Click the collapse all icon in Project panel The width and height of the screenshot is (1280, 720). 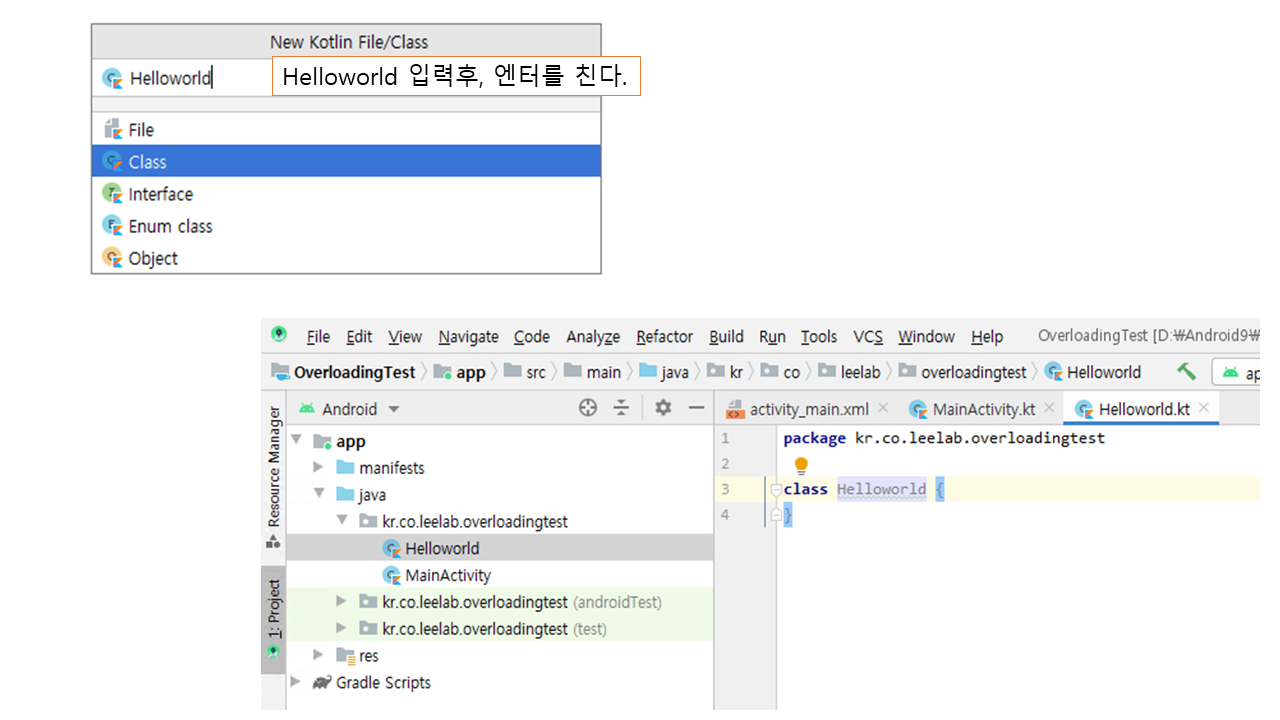click(621, 408)
